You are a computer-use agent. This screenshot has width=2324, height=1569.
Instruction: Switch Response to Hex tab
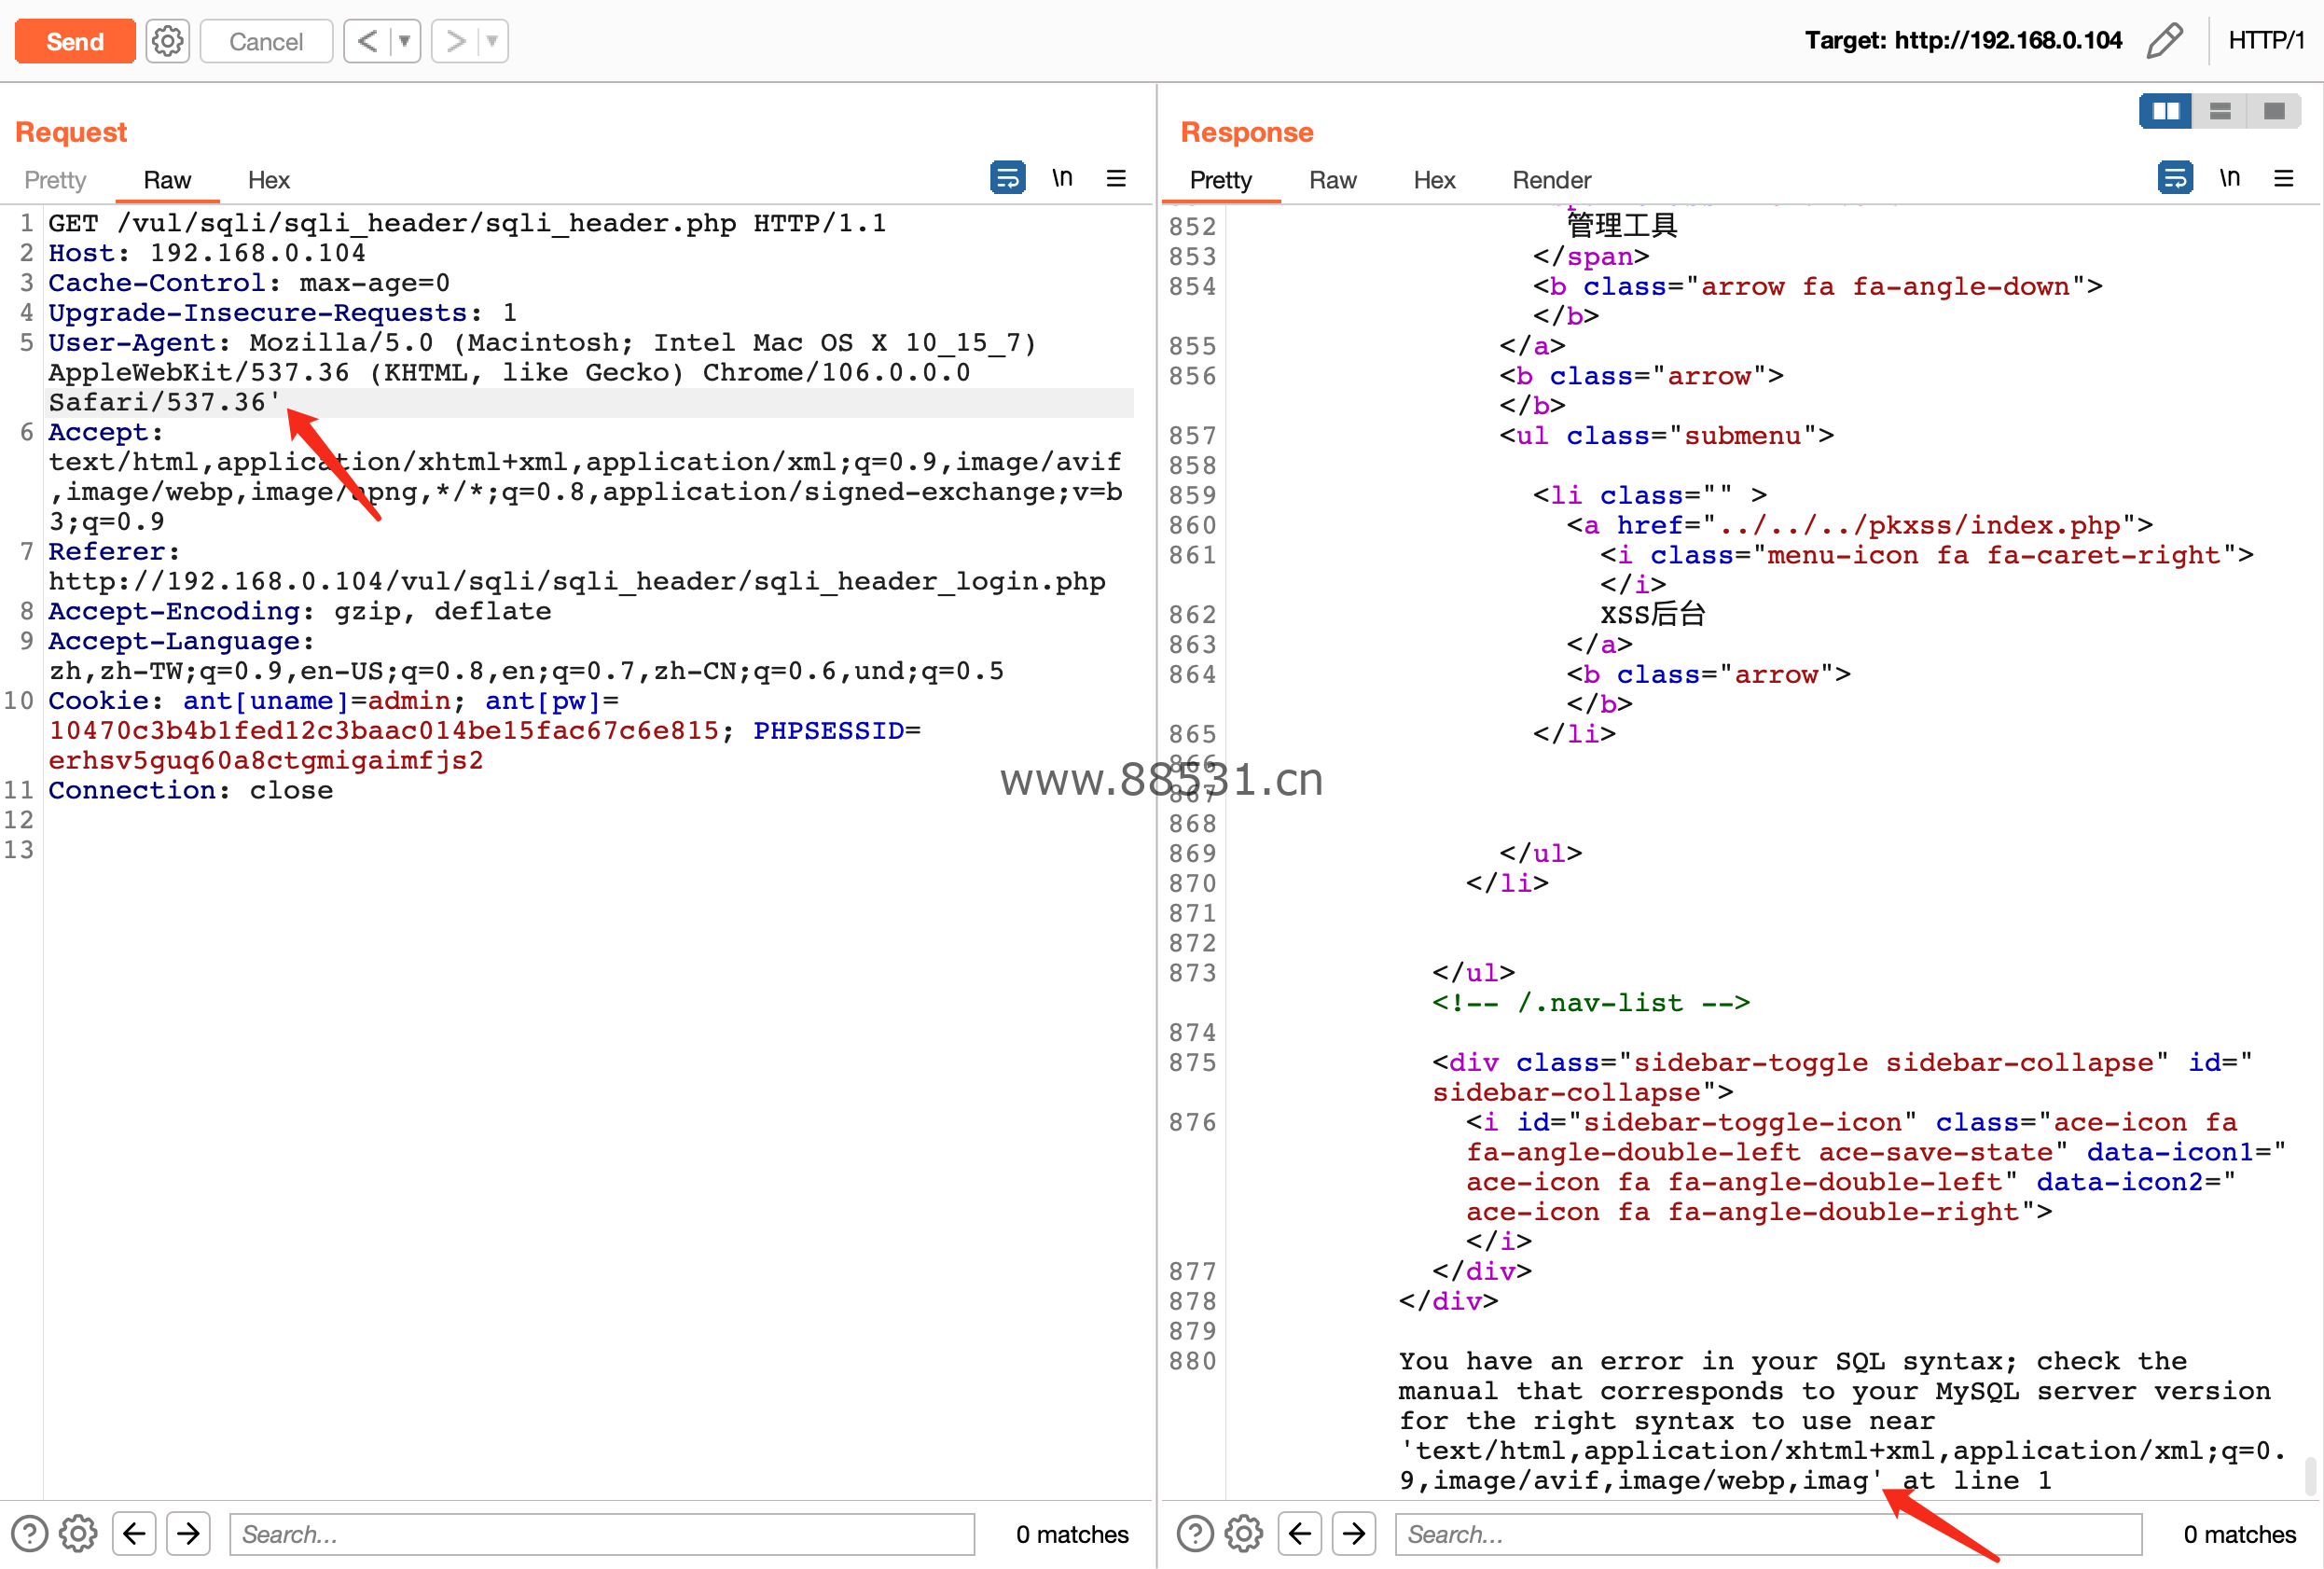coord(1434,180)
